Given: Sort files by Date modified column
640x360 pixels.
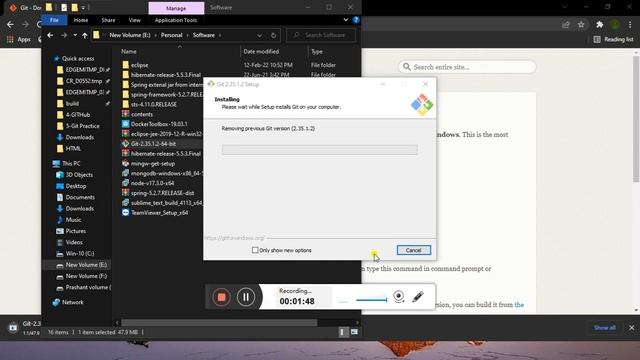Looking at the screenshot, I should click(261, 51).
